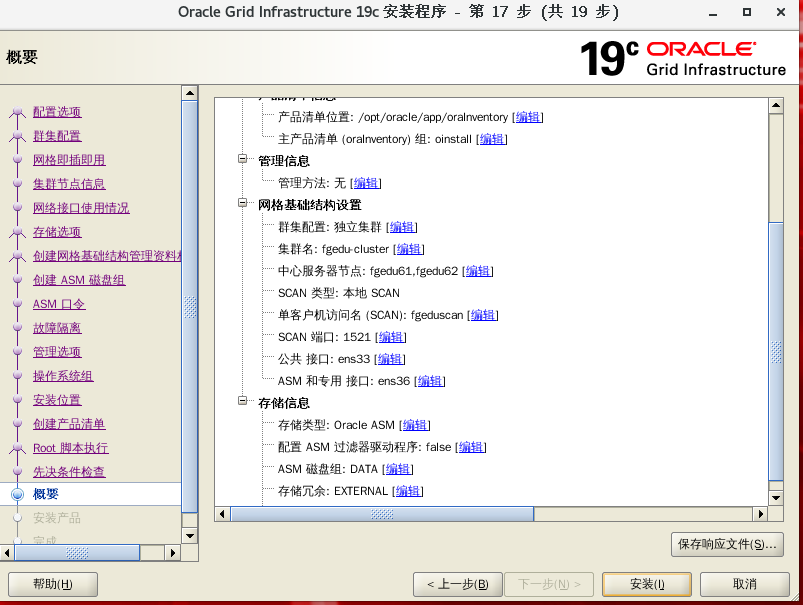The image size is (803, 605).
Task: Edit the cluster name fgedu-cluster
Action: coord(409,249)
